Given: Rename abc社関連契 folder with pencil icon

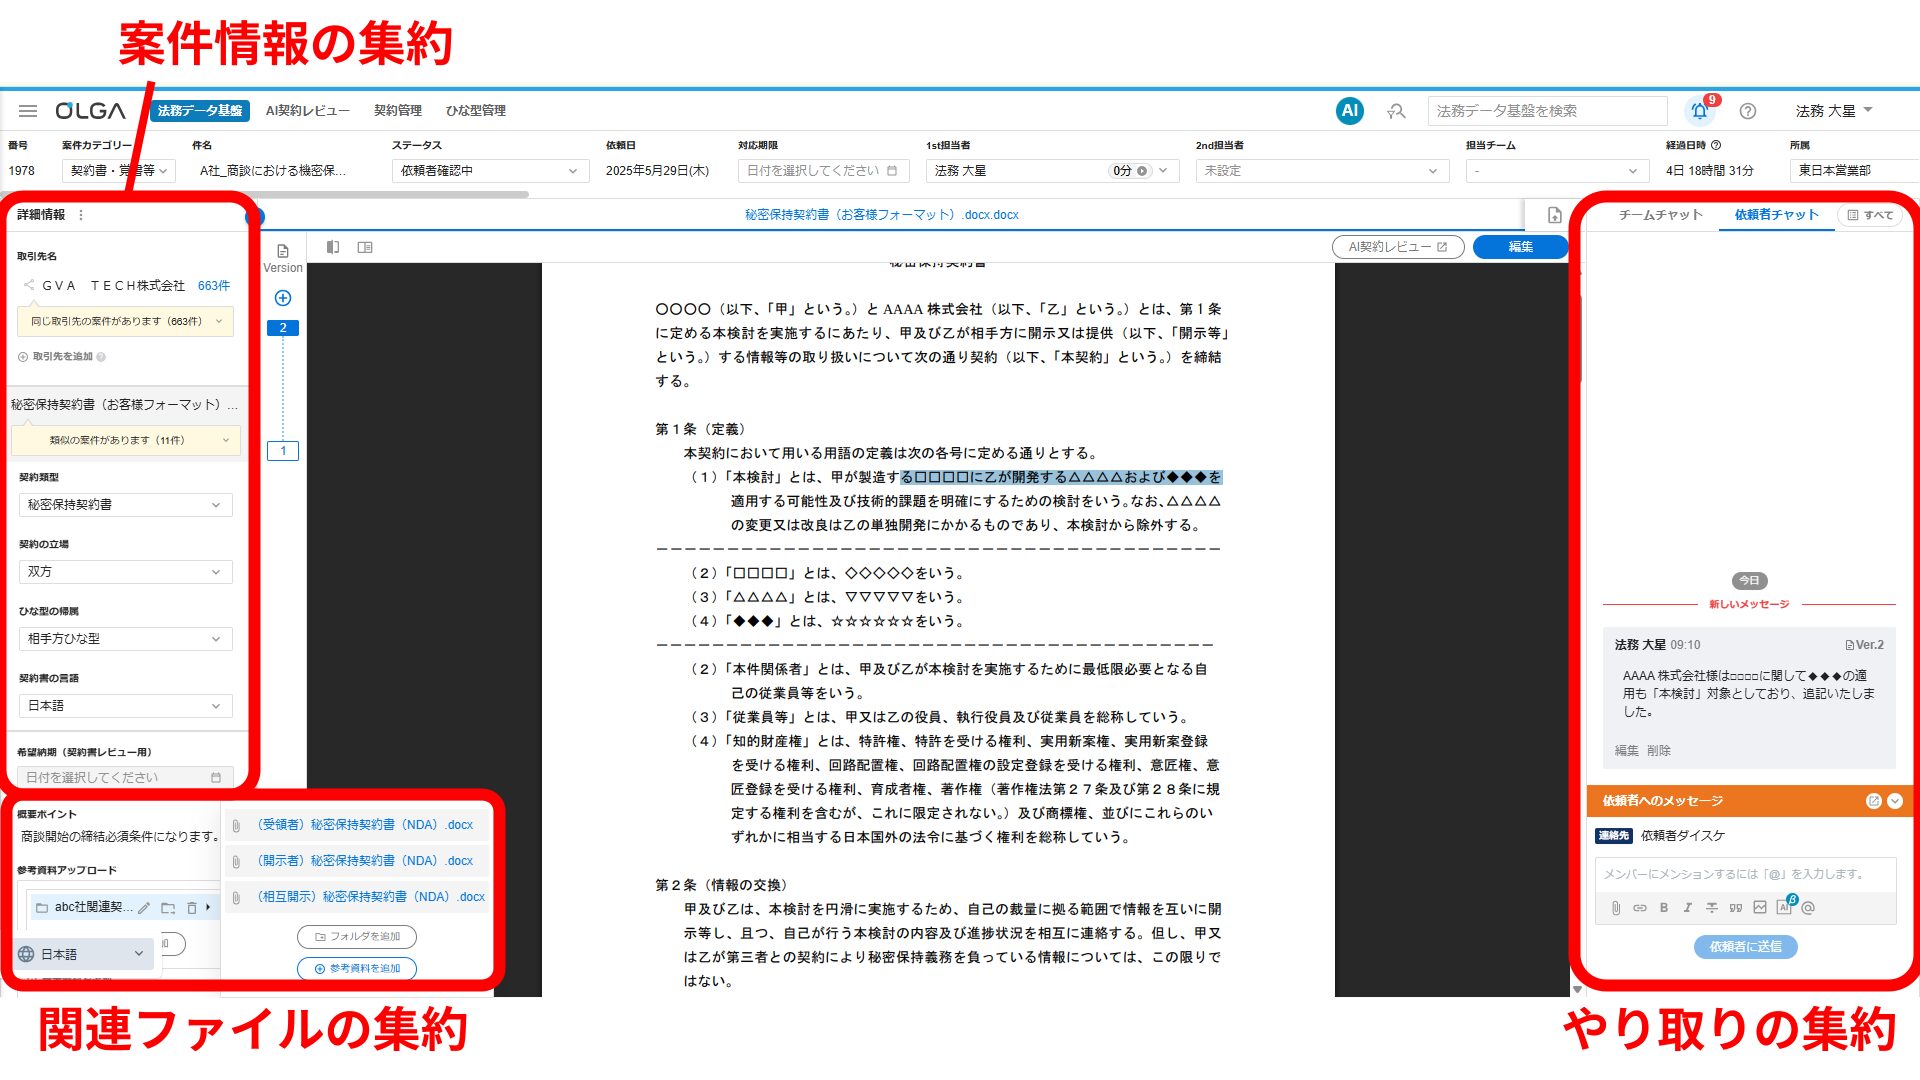Looking at the screenshot, I should 144,908.
